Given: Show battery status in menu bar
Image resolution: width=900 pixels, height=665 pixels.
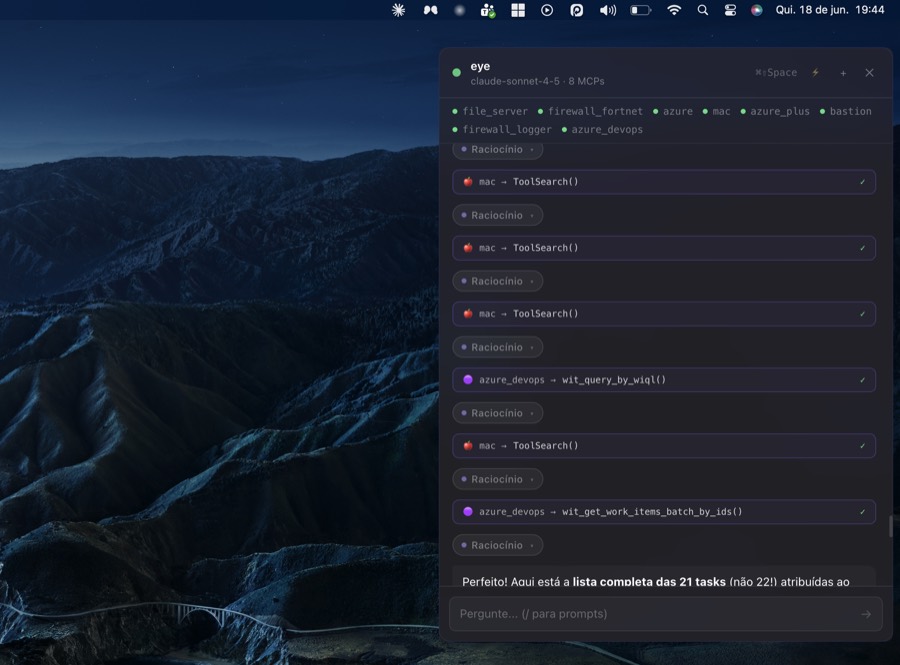Looking at the screenshot, I should tap(641, 10).
